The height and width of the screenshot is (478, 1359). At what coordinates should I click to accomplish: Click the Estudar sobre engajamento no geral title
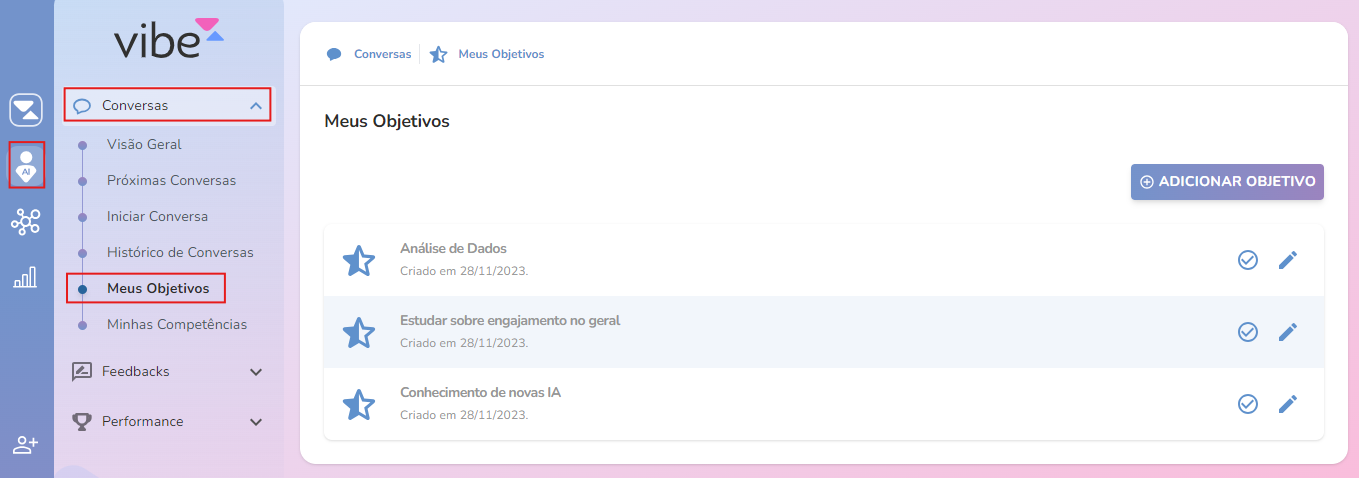tap(510, 321)
